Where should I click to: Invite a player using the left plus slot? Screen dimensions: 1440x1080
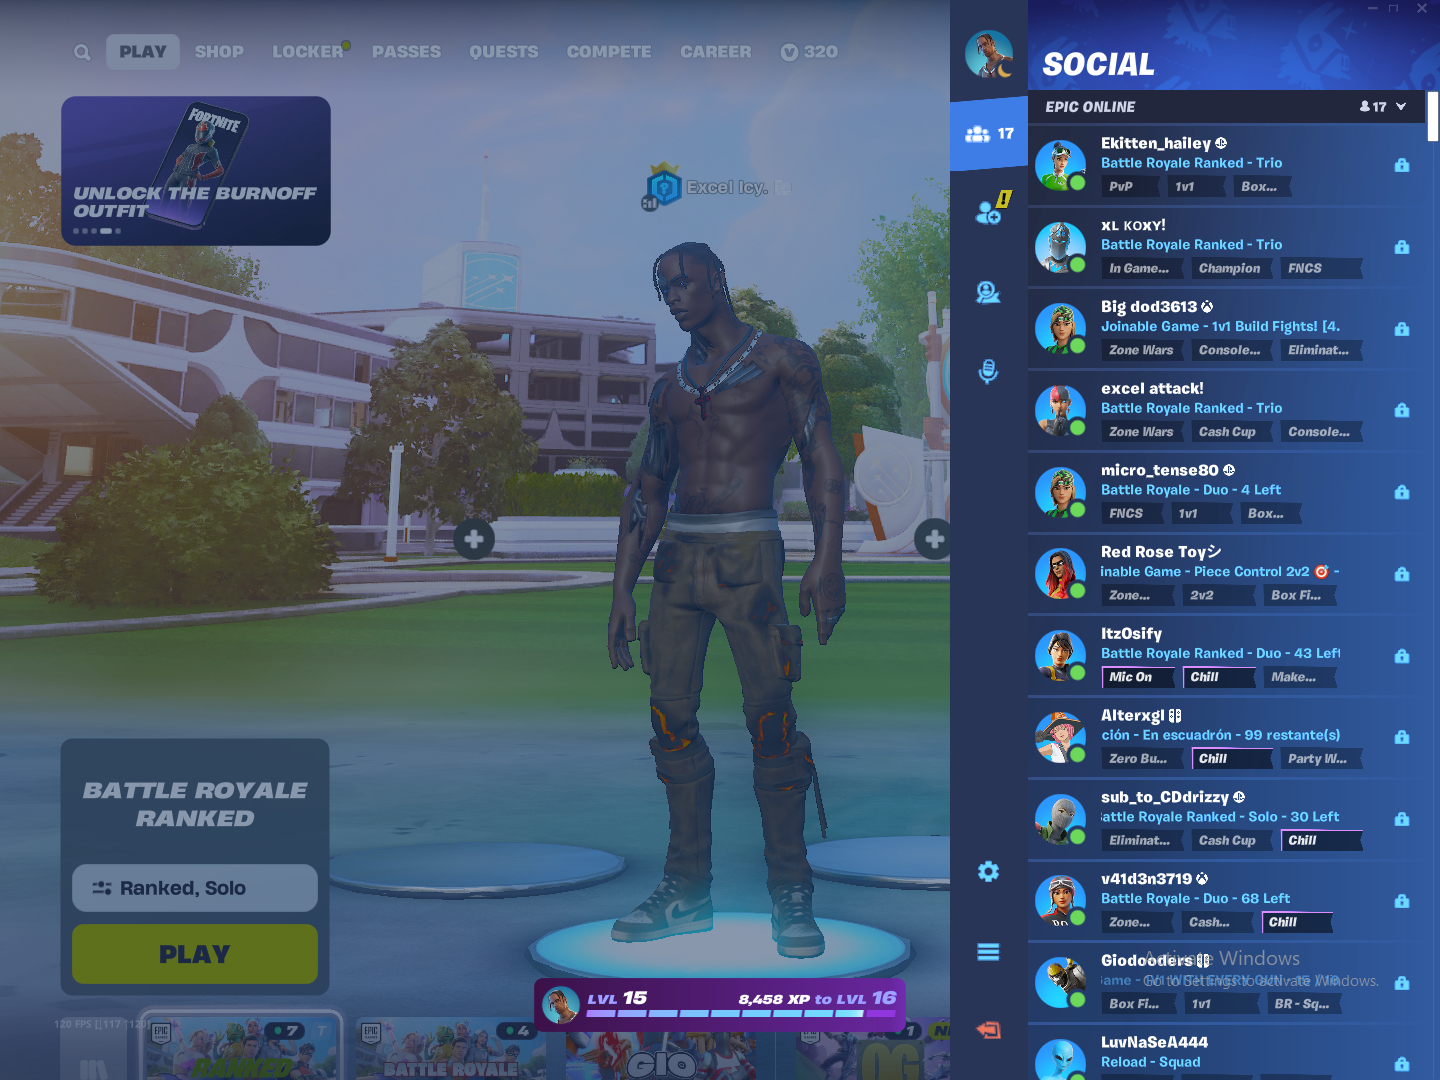pyautogui.click(x=474, y=540)
